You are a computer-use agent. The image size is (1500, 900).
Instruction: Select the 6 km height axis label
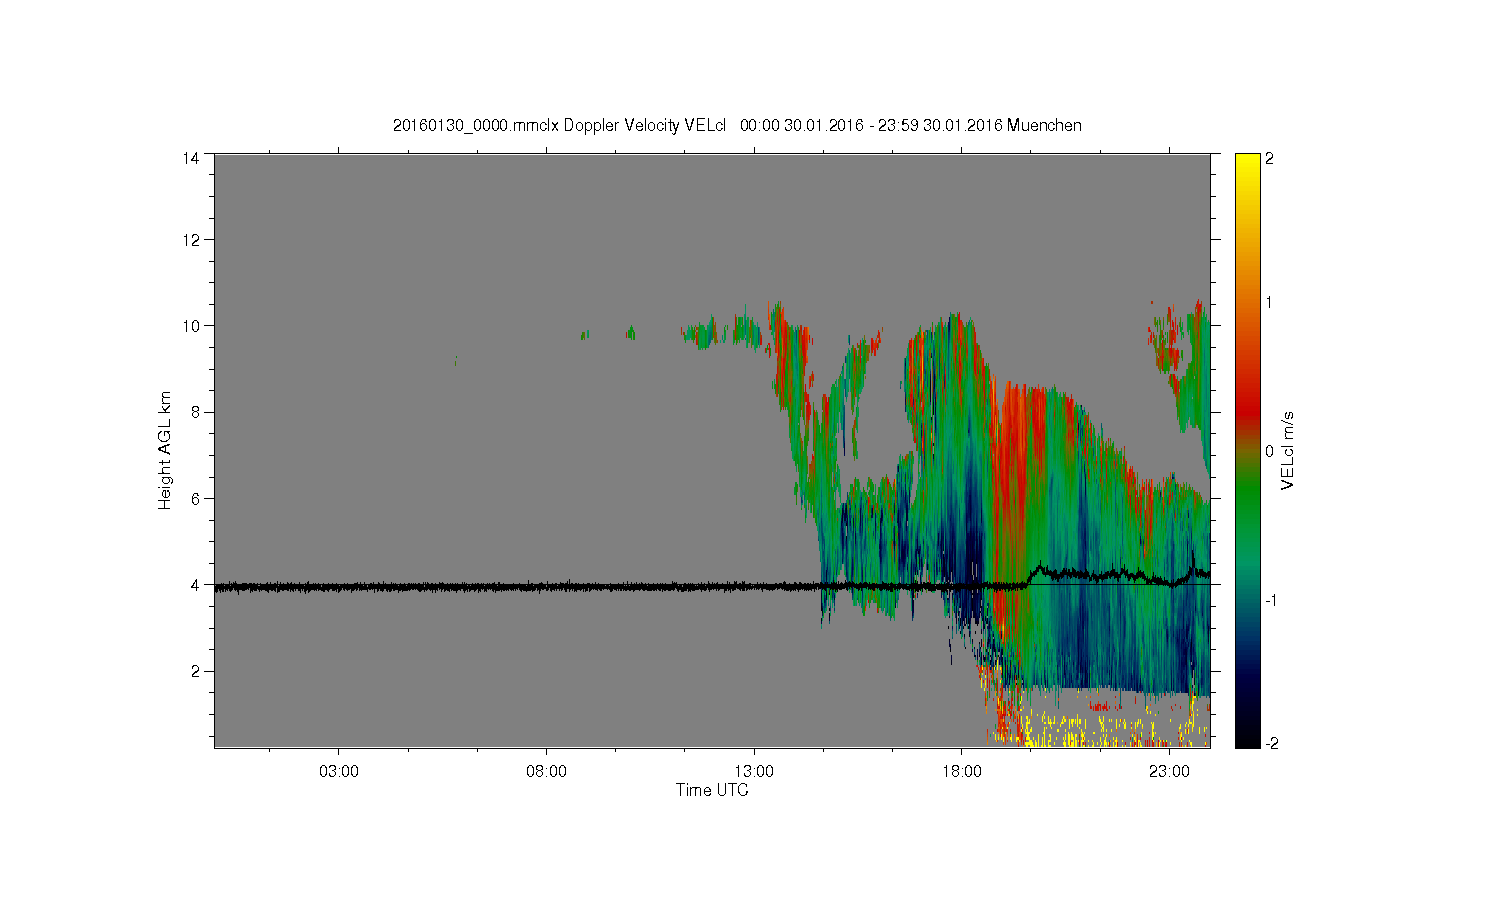(193, 498)
